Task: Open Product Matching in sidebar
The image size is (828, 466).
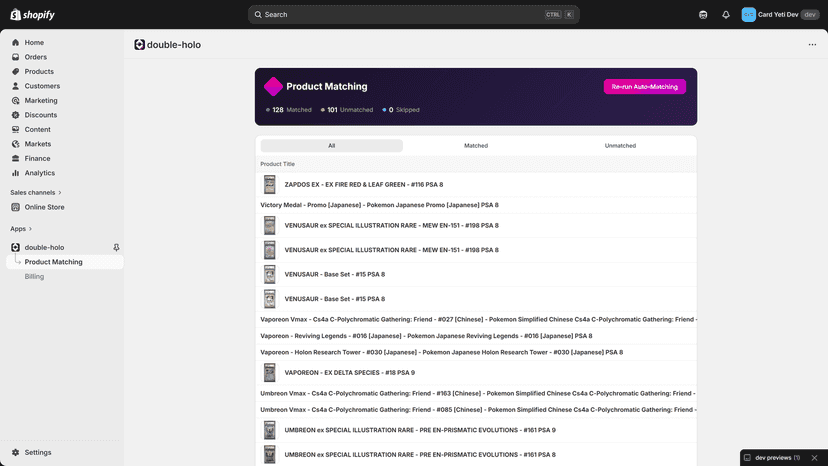Action: click(65, 262)
